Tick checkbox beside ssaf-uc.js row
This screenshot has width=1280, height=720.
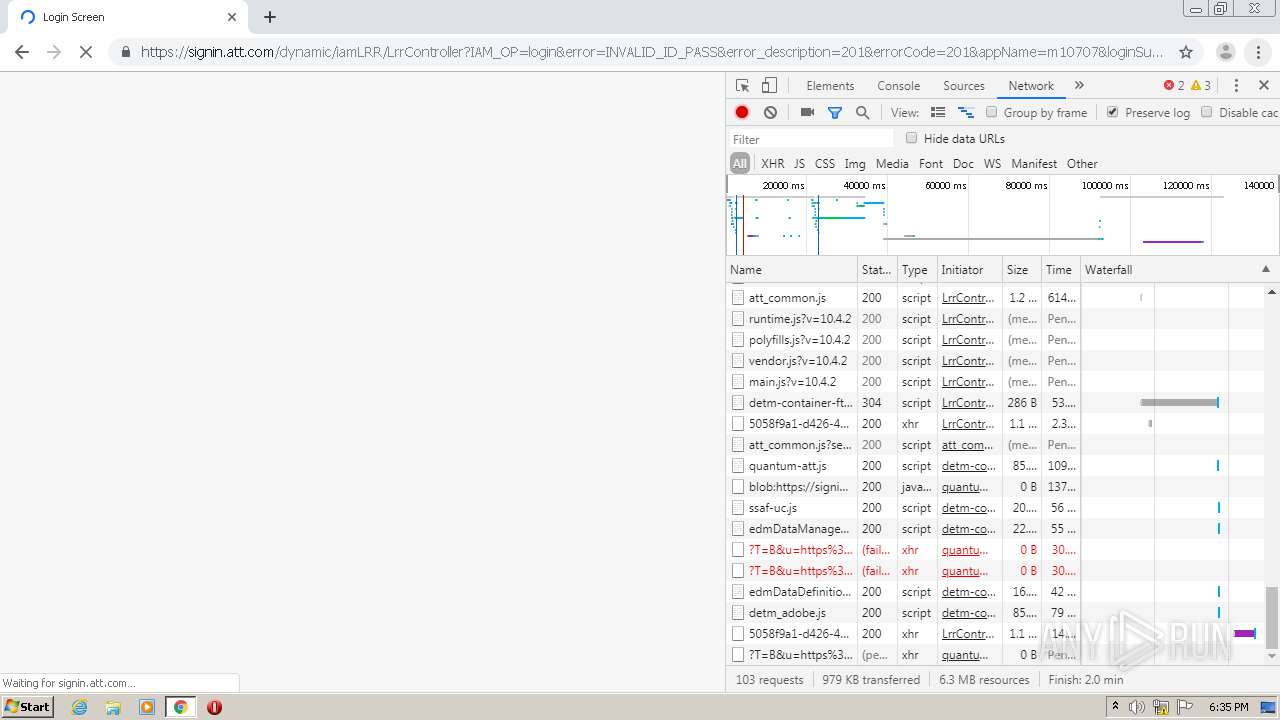pyautogui.click(x=738, y=507)
